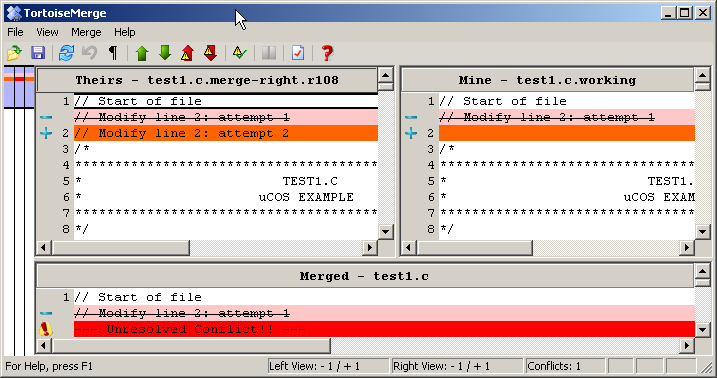This screenshot has height=378, width=717.
Task: Click the Mine pane vertical scroll down arrow
Action: tap(702, 231)
